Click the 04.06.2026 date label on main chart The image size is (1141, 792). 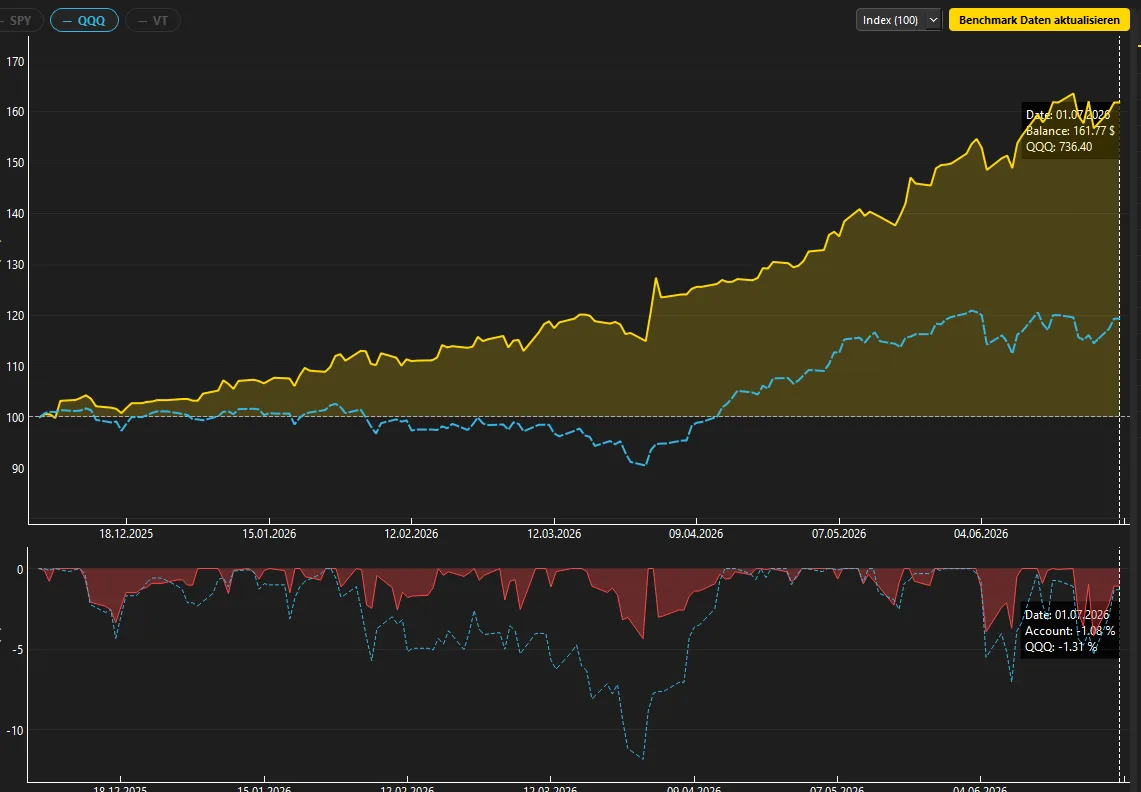(x=981, y=534)
